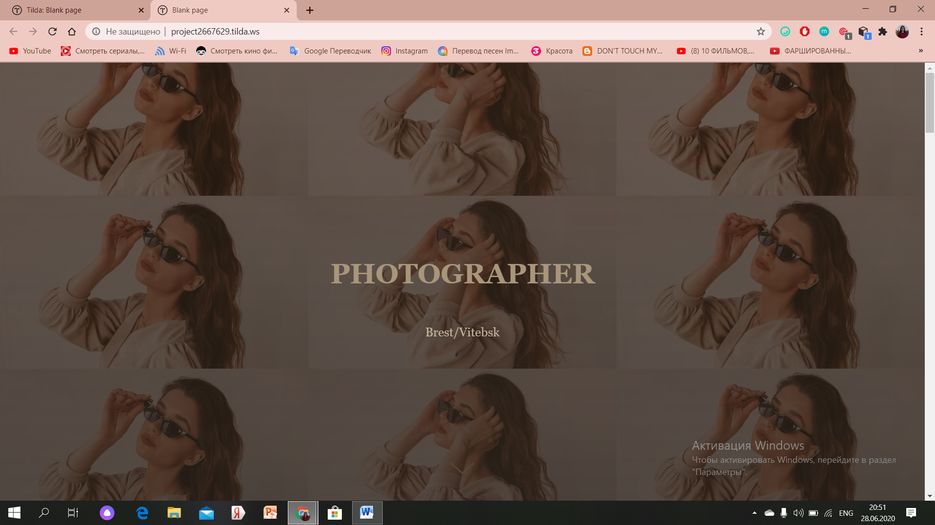Open the browser home page

(72, 32)
